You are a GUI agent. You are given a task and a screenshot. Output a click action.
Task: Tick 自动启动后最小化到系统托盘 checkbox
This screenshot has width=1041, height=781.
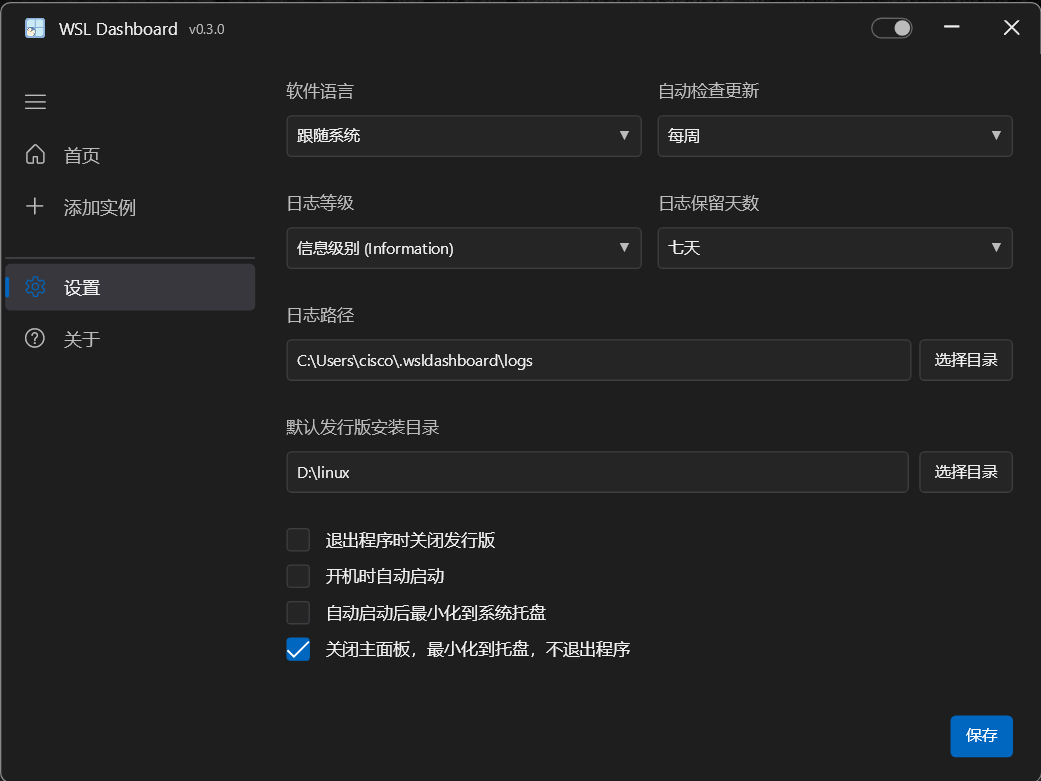coord(298,612)
